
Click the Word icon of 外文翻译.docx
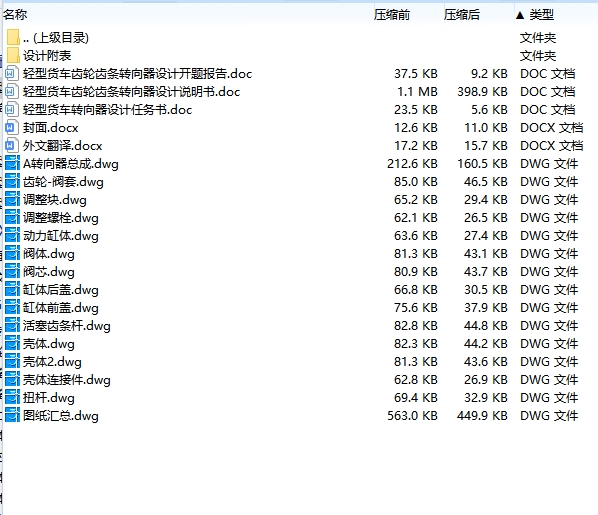click(x=11, y=145)
